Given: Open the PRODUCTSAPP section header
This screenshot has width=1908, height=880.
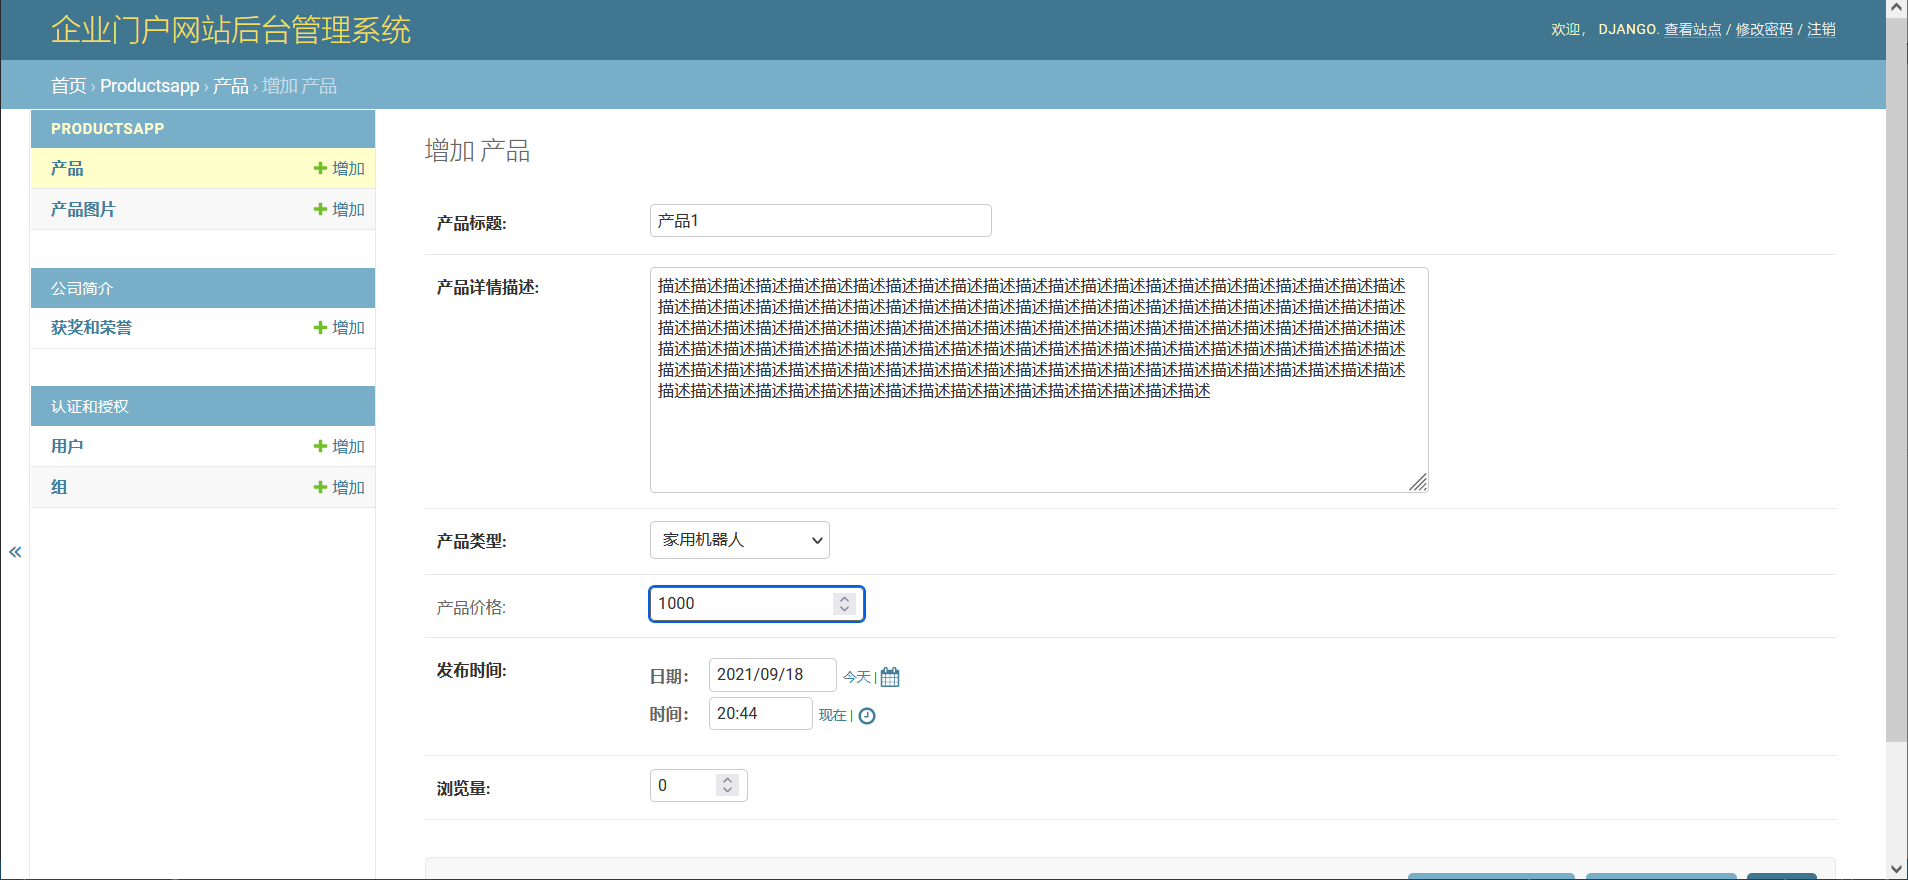Looking at the screenshot, I should 107,129.
